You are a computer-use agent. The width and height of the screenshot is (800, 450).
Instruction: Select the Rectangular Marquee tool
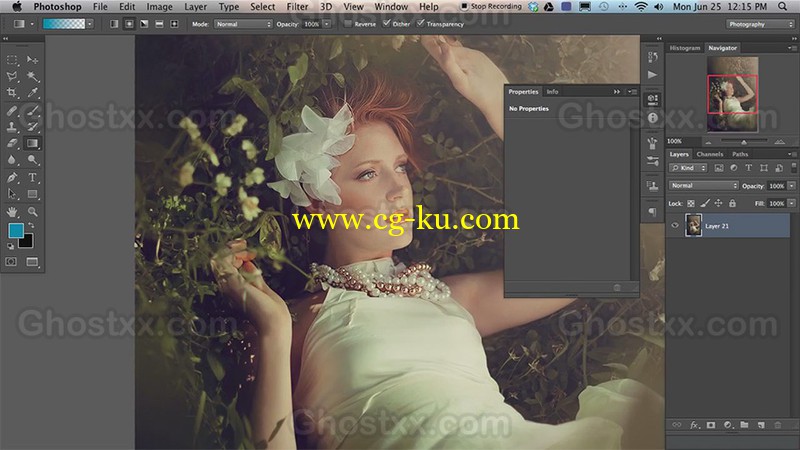12,60
